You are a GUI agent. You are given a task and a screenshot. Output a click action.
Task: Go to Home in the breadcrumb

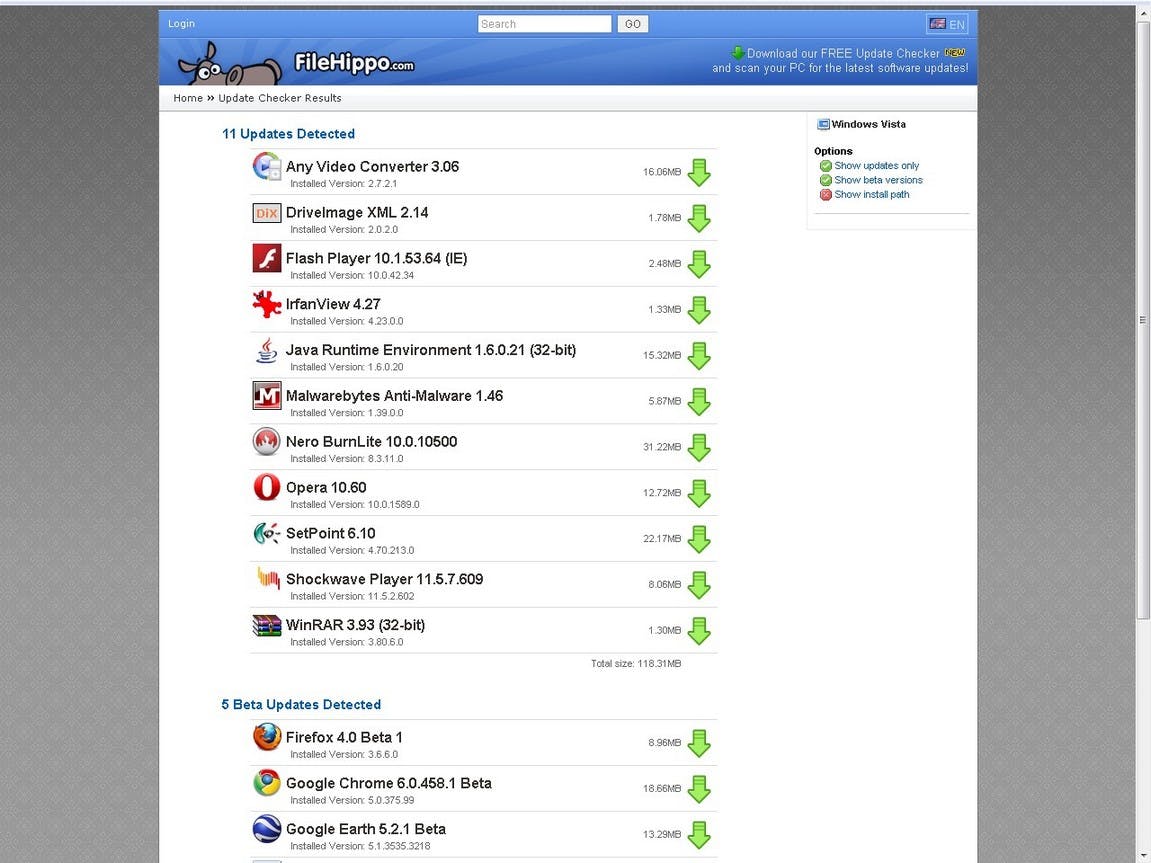[x=188, y=98]
